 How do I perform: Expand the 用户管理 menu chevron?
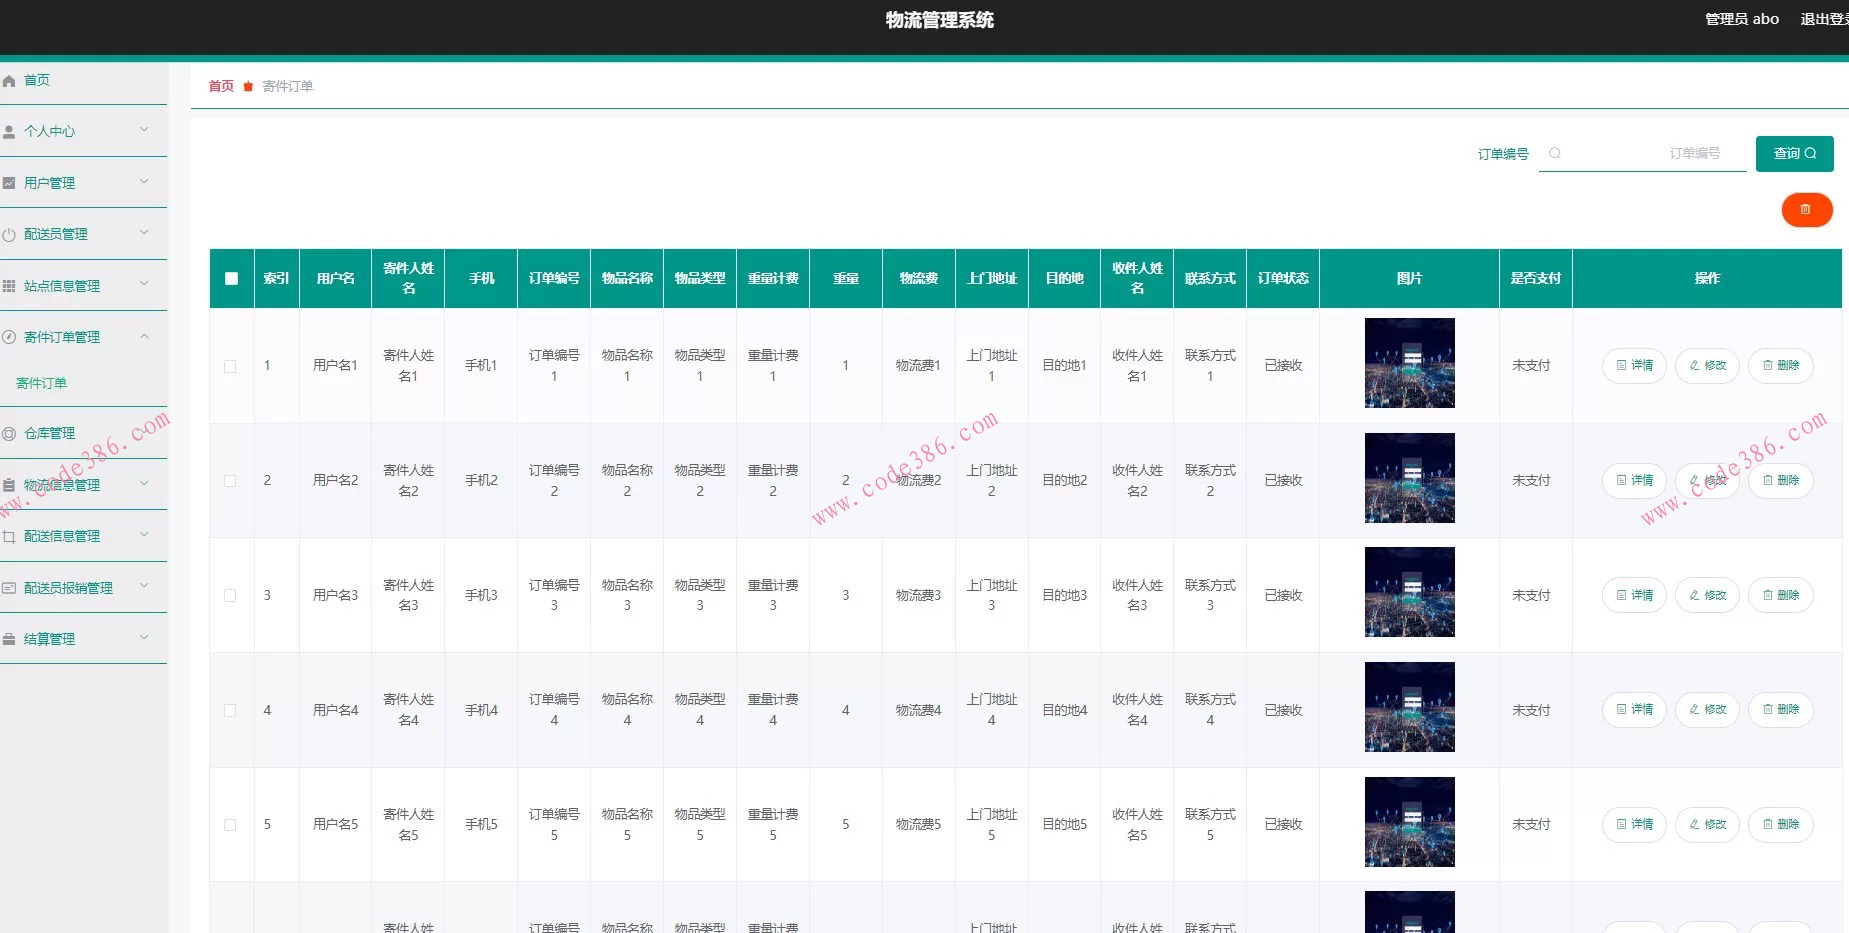point(144,182)
